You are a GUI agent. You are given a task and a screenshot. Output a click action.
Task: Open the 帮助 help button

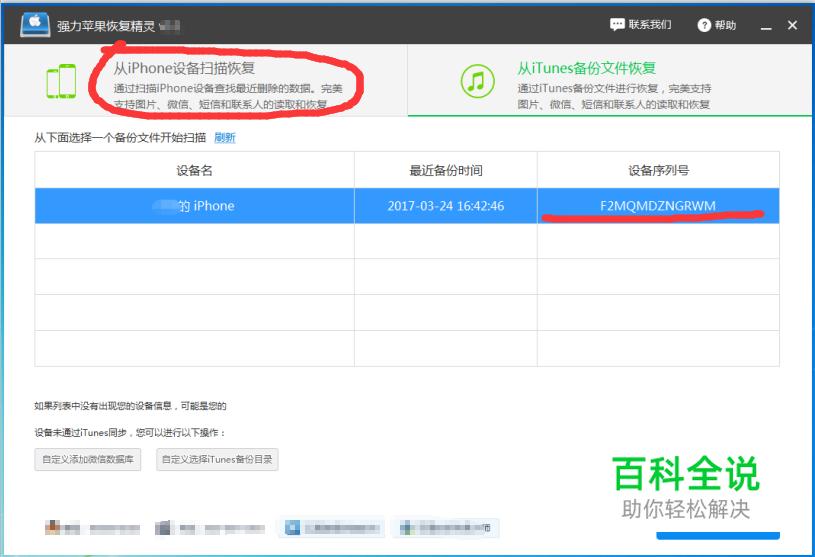pyautogui.click(x=717, y=25)
